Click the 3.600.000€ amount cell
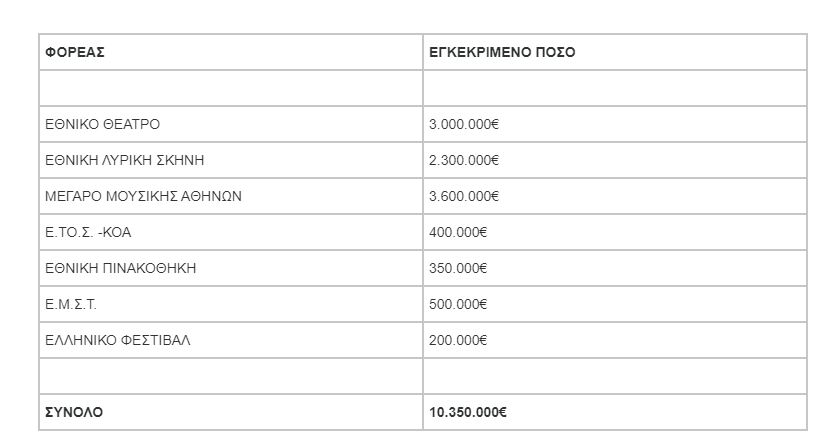 (464, 197)
